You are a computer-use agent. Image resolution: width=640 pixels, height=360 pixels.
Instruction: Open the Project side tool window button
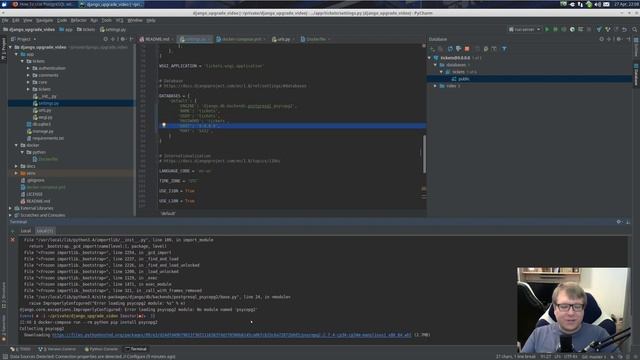[x=4, y=49]
